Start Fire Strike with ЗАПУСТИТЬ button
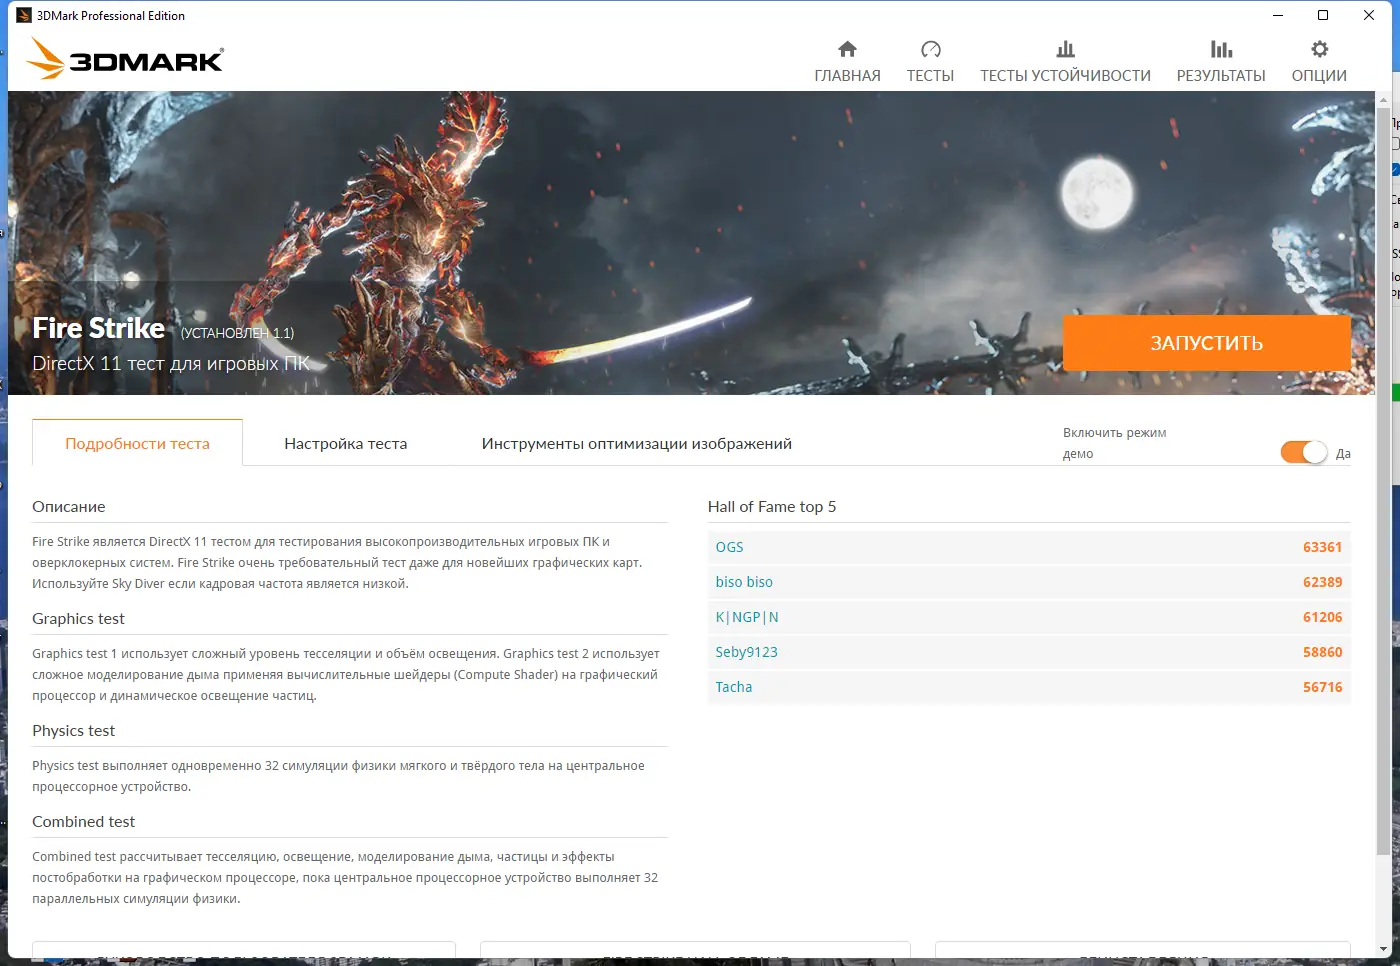 [x=1206, y=343]
